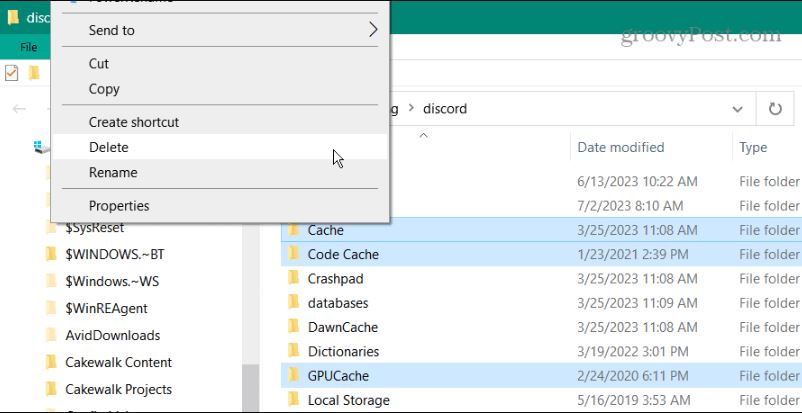Open $SysReset in the navigation tree

[x=95, y=228]
